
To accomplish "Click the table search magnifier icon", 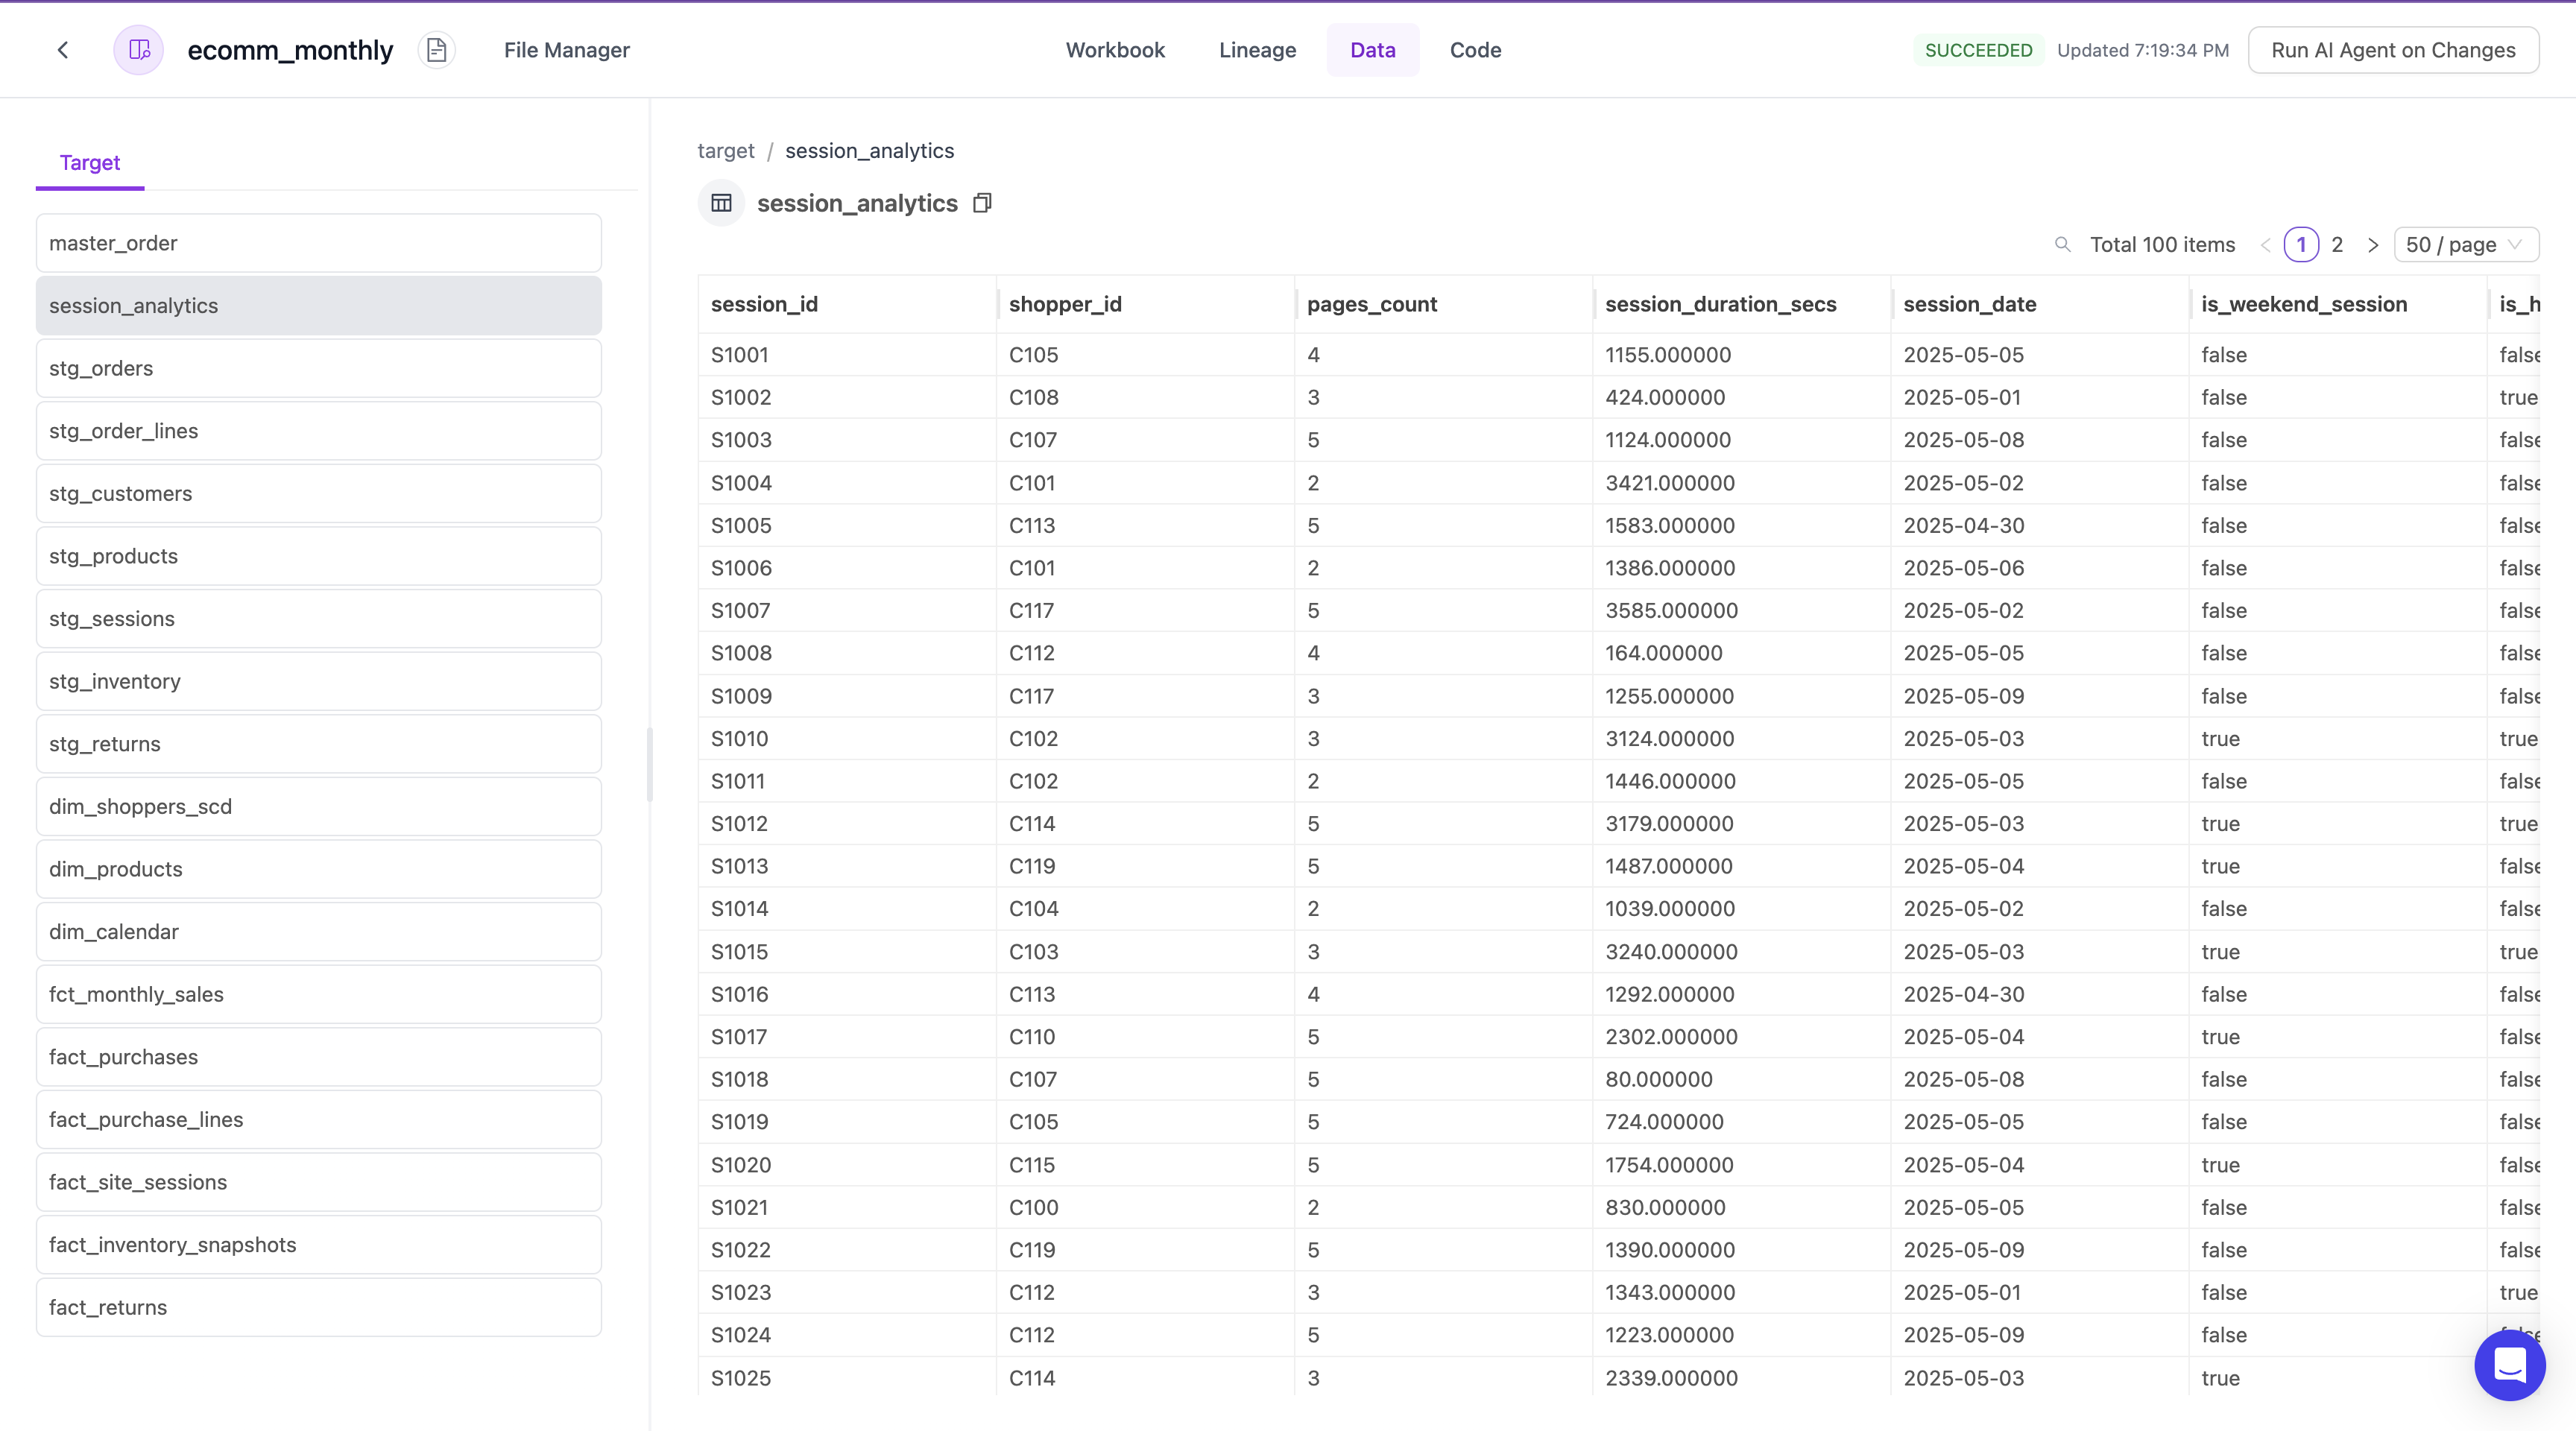I will click(2062, 245).
